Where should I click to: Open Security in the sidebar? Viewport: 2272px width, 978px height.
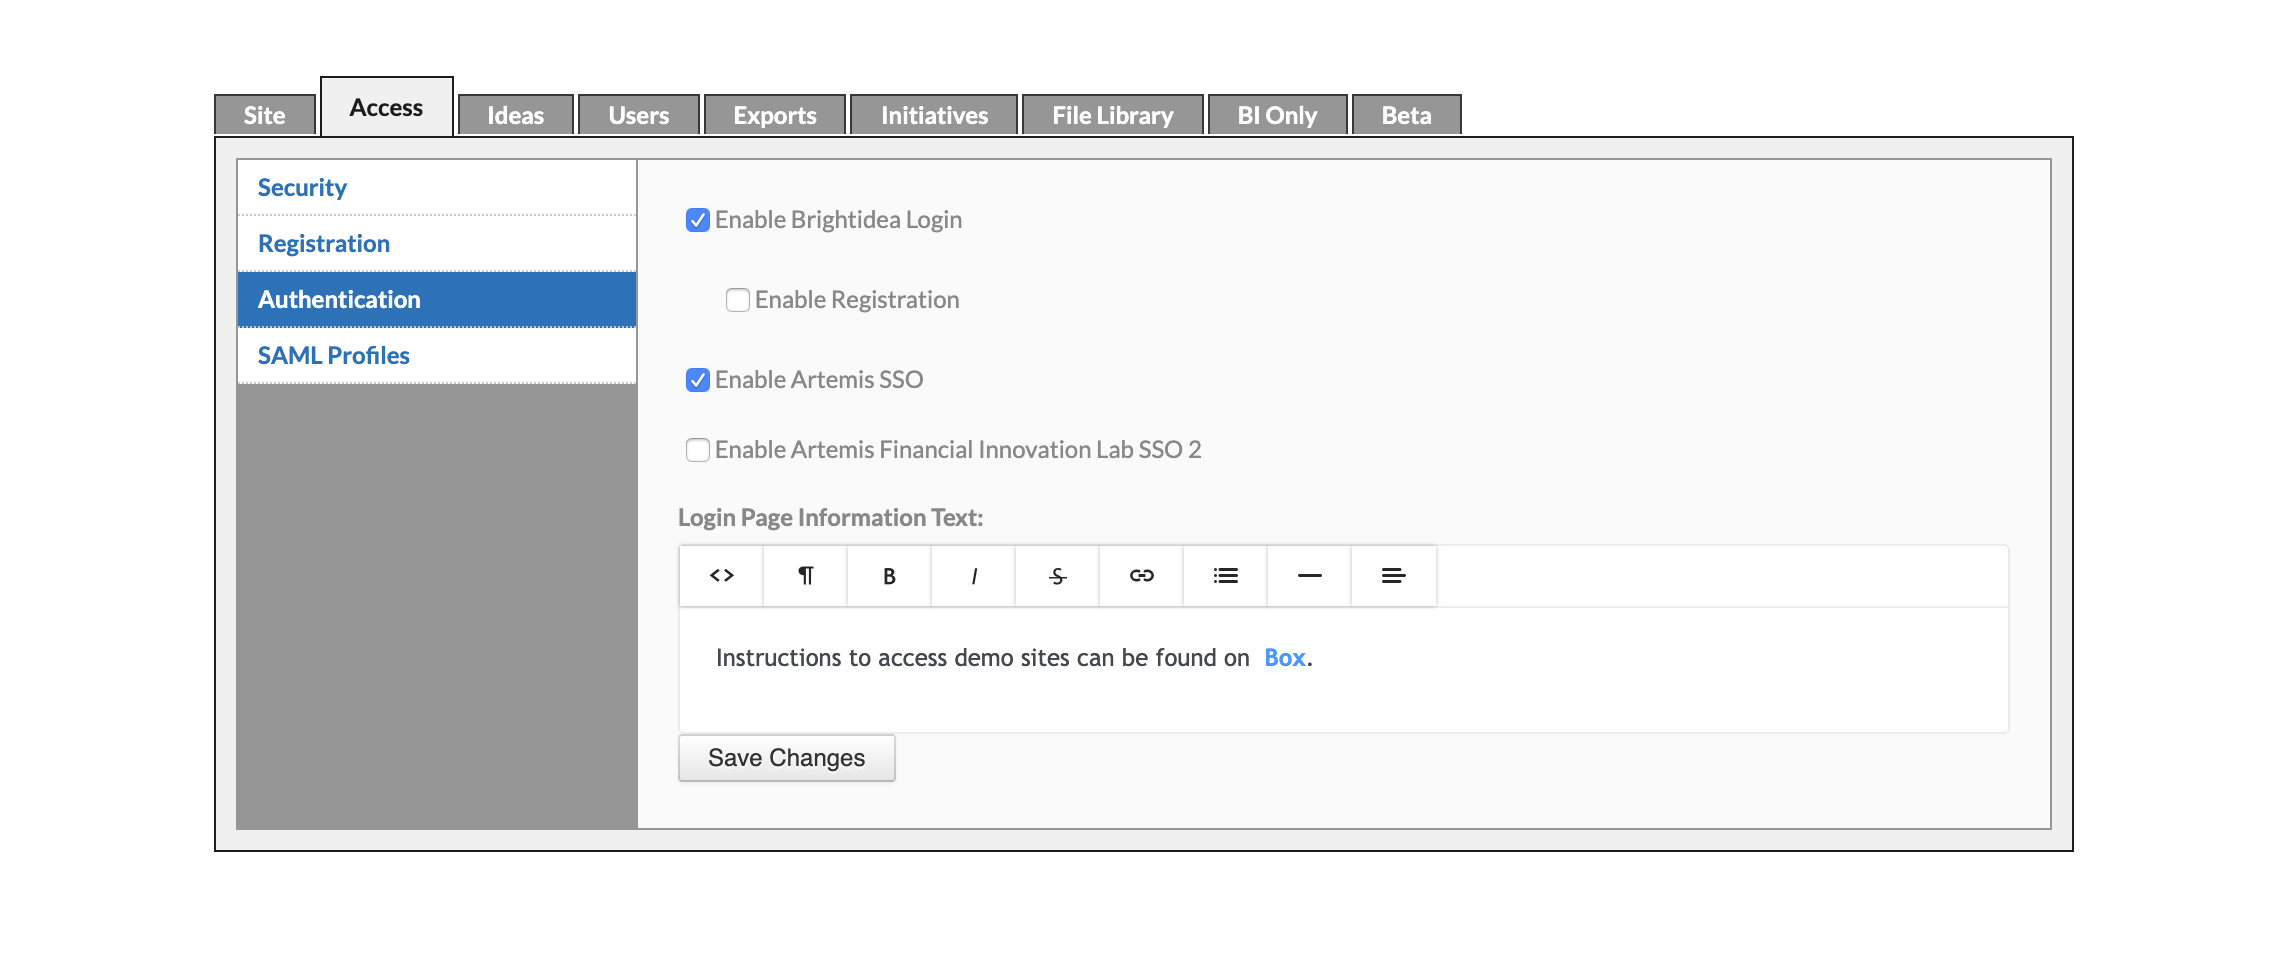437,187
